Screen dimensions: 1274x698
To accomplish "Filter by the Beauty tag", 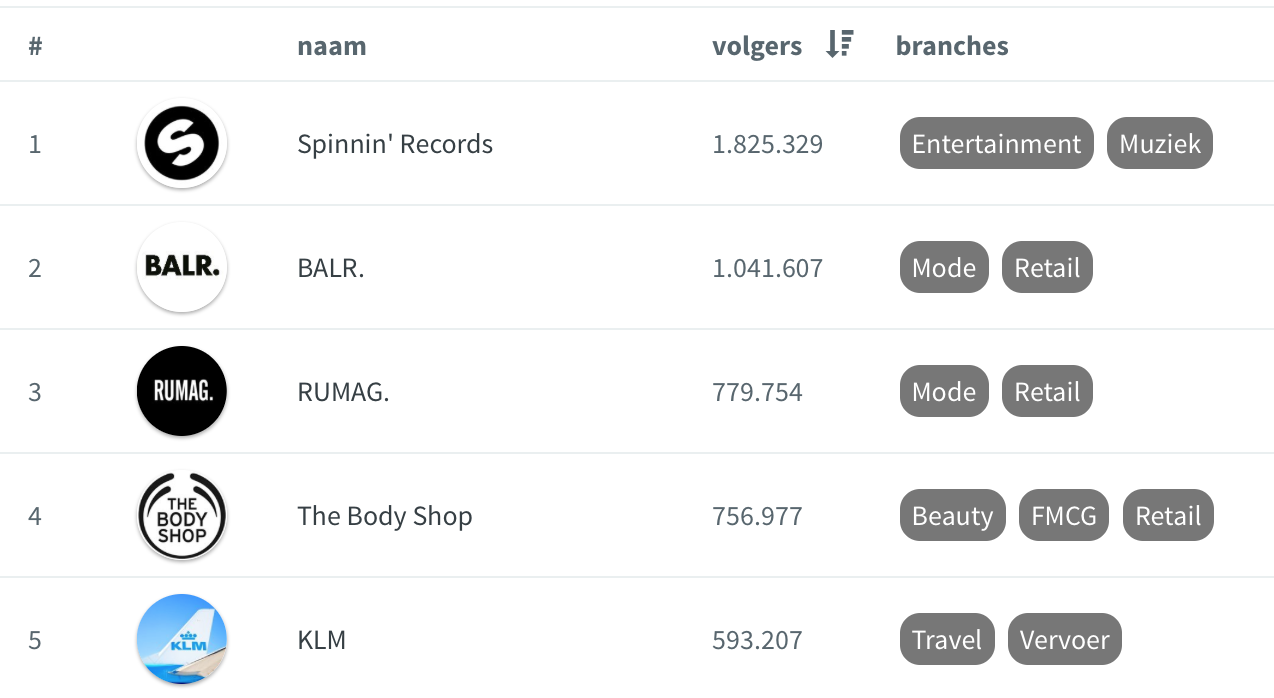I will point(952,516).
